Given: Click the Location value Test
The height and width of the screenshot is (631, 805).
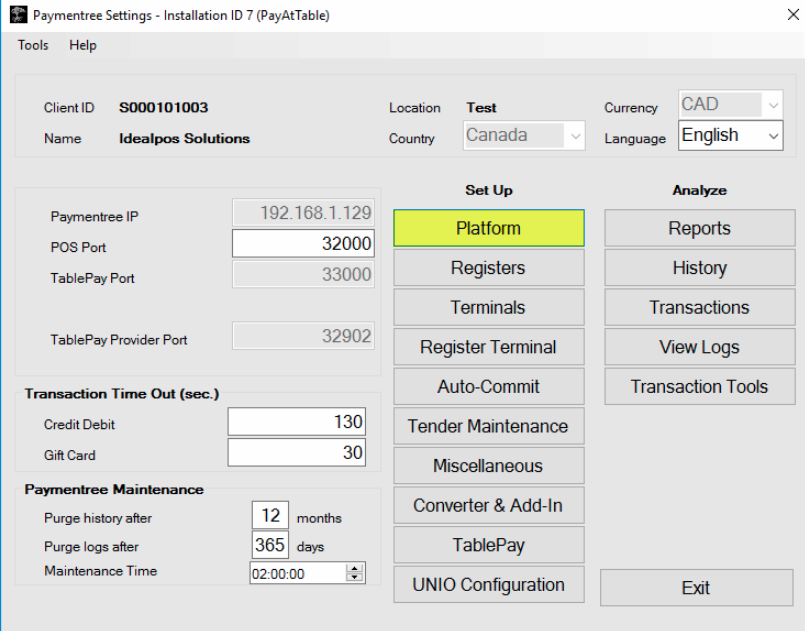Looking at the screenshot, I should coord(481,108).
